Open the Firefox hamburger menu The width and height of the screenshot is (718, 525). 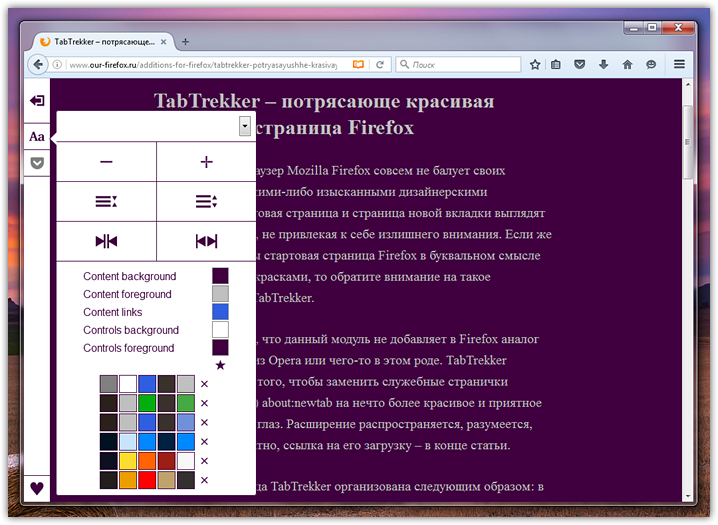tap(680, 65)
